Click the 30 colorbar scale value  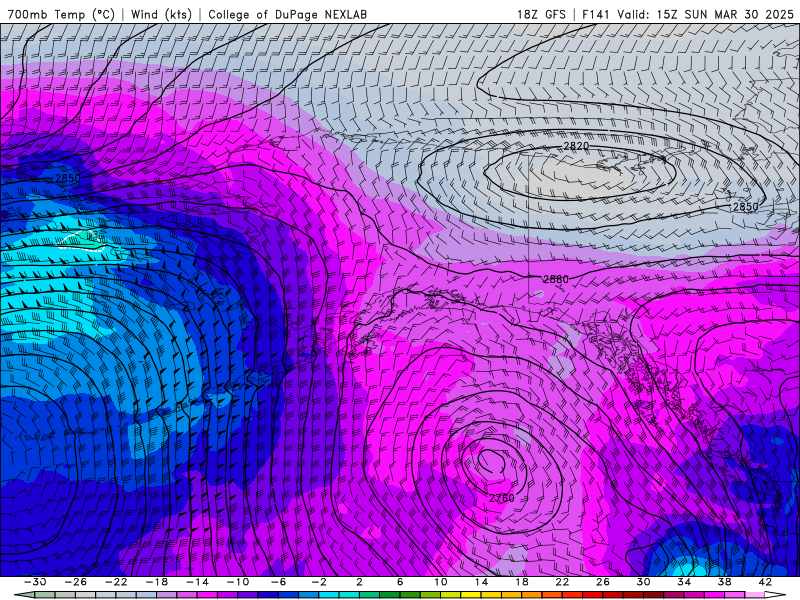[x=643, y=582]
